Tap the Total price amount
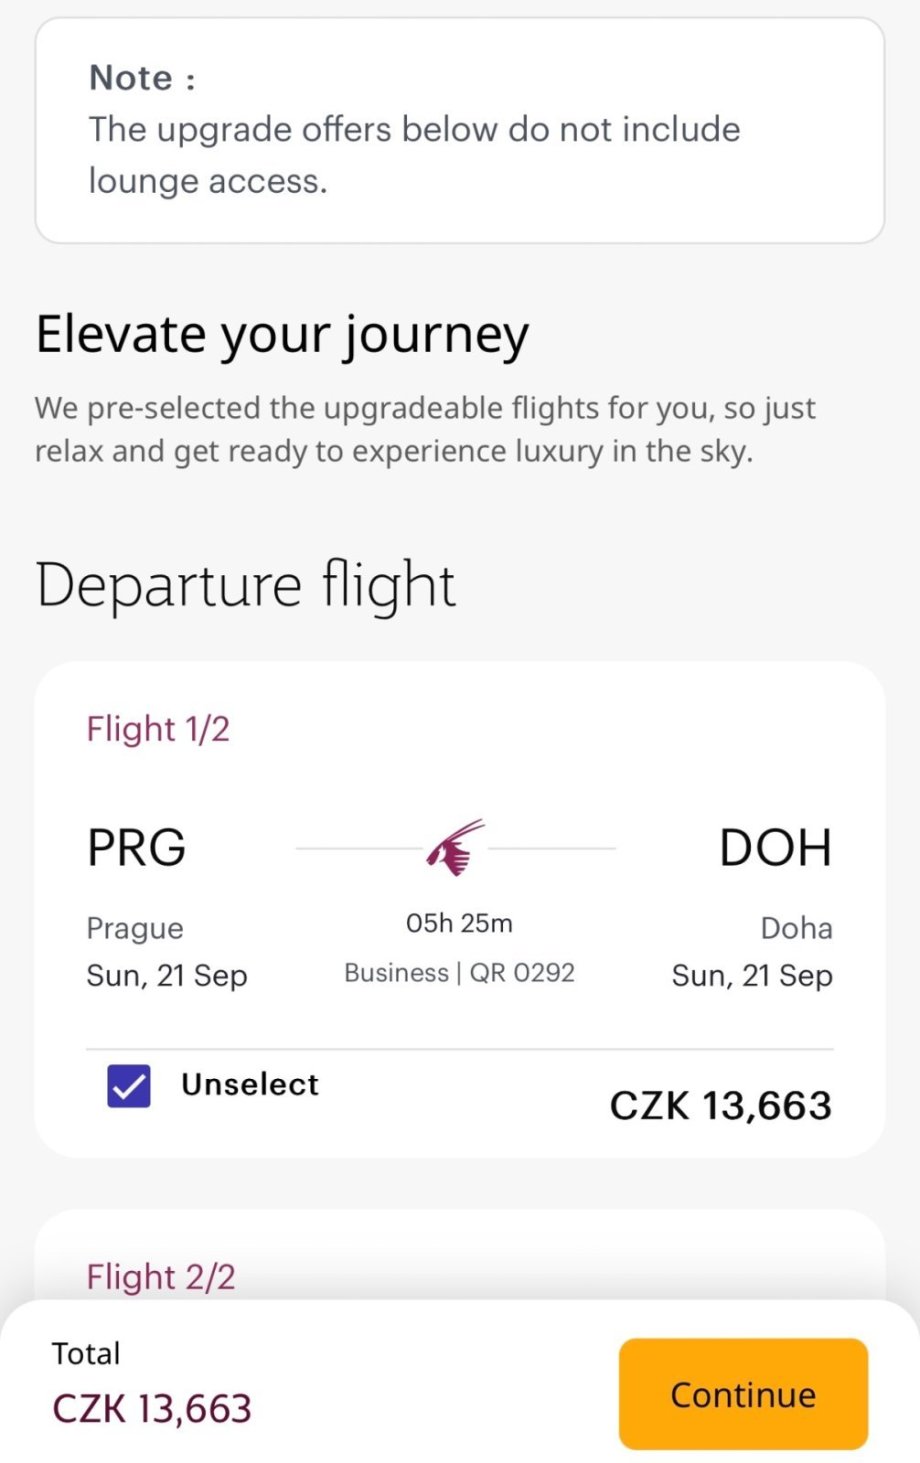The width and height of the screenshot is (920, 1463). pos(152,1409)
